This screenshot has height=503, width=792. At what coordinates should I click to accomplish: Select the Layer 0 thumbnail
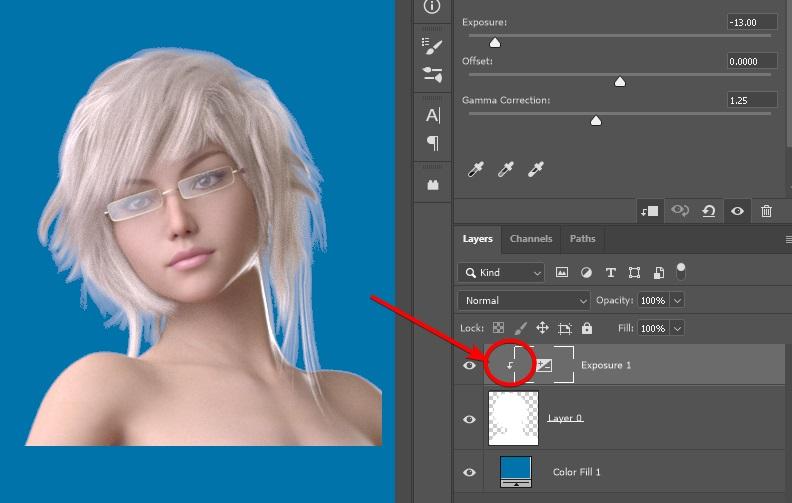[513, 418]
